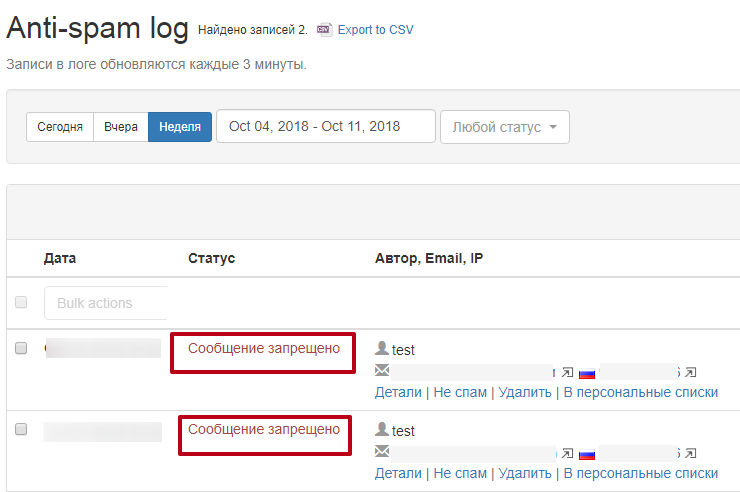Open external link icon after second row IP

point(691,452)
